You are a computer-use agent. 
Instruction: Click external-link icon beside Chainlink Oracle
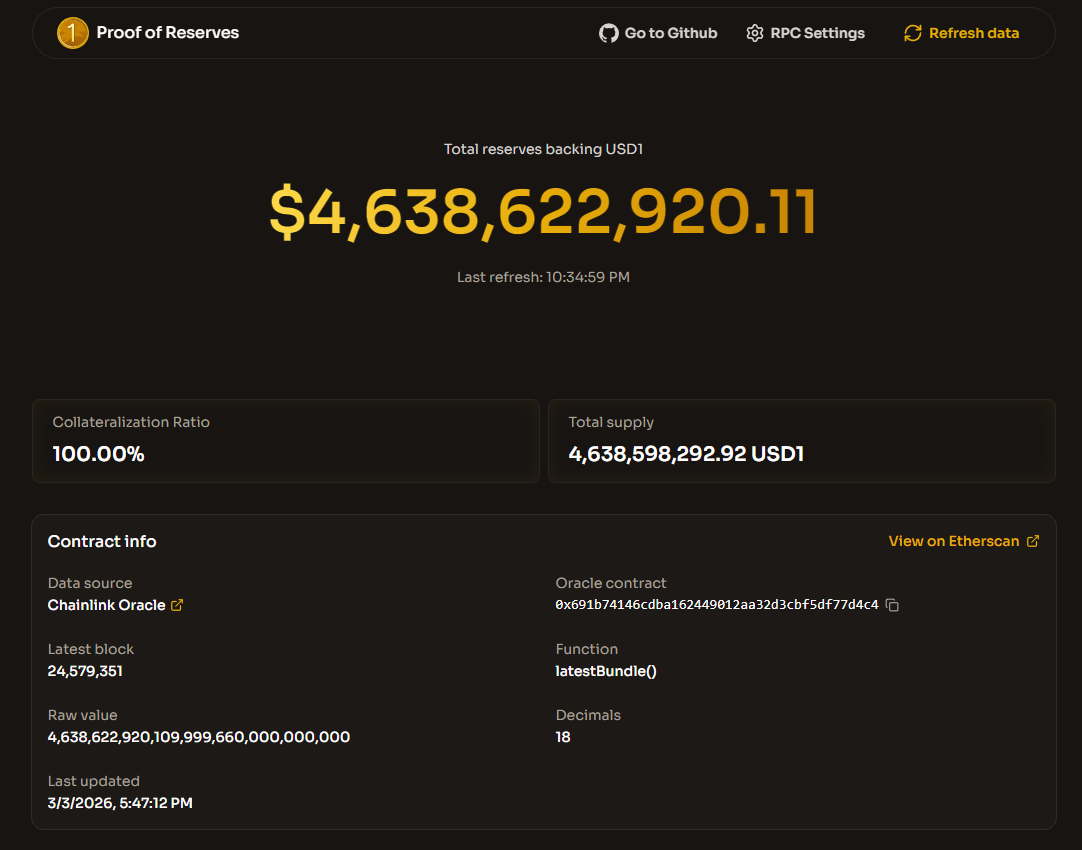click(x=177, y=605)
